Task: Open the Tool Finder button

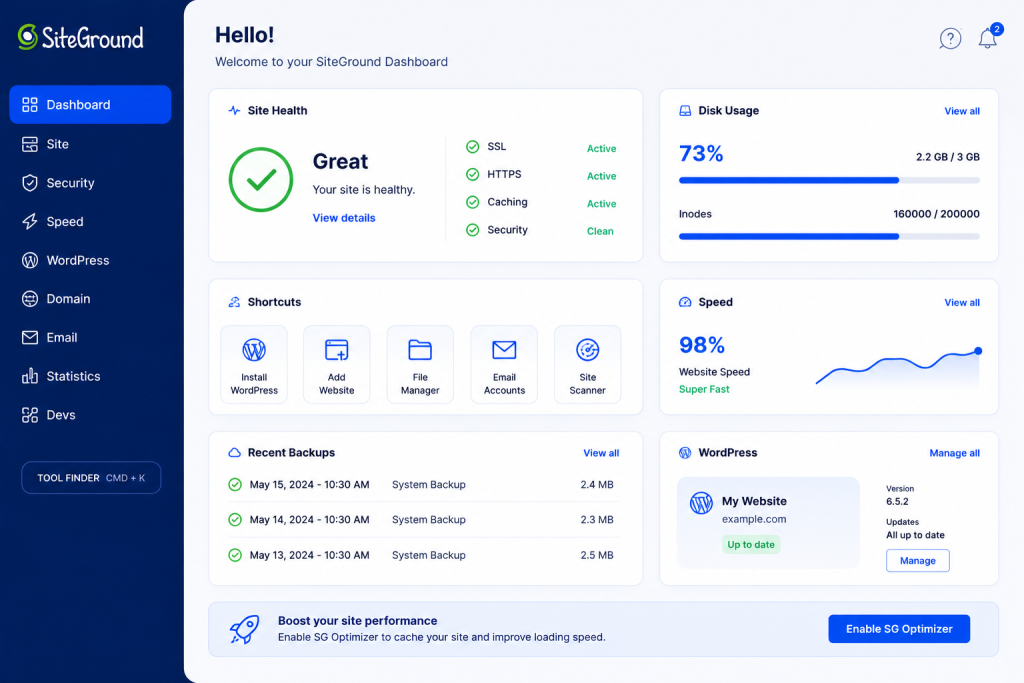Action: click(91, 478)
